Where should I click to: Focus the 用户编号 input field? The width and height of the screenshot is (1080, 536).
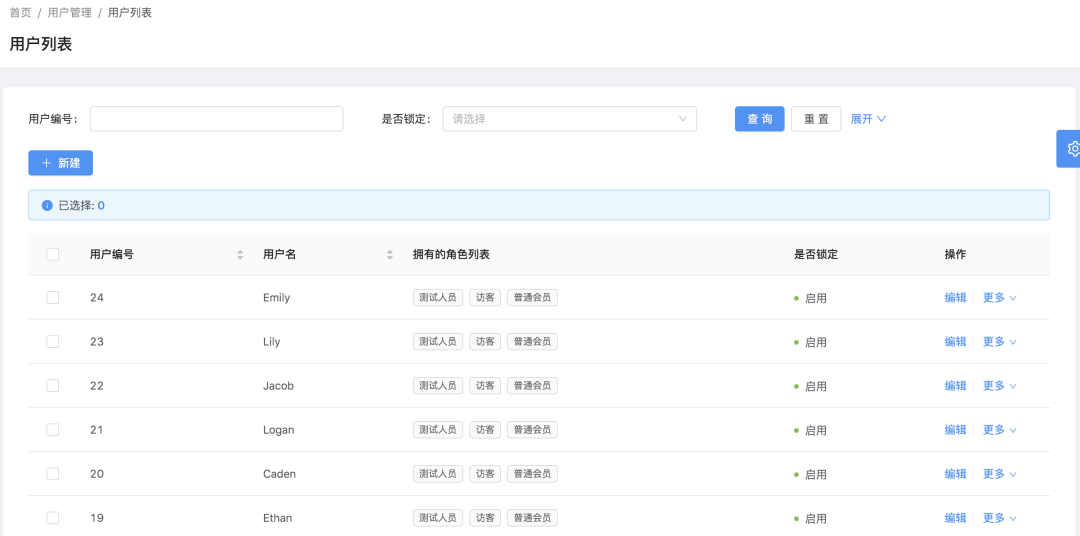[x=216, y=118]
